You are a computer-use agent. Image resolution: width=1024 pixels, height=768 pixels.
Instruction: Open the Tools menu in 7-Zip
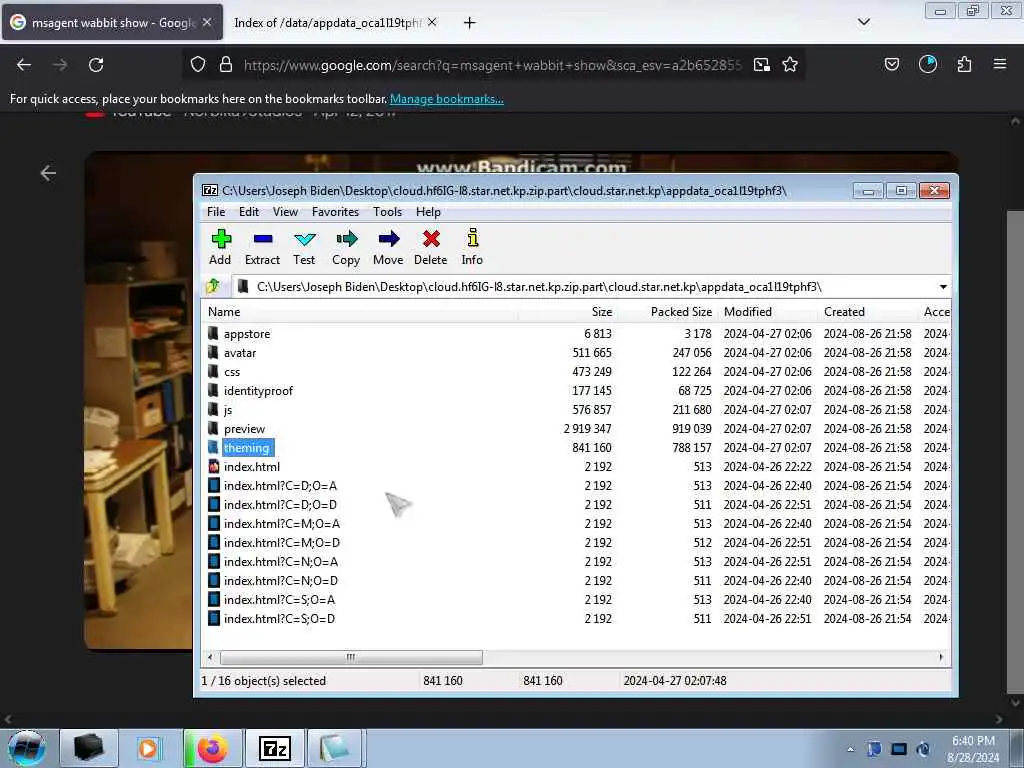coord(387,212)
